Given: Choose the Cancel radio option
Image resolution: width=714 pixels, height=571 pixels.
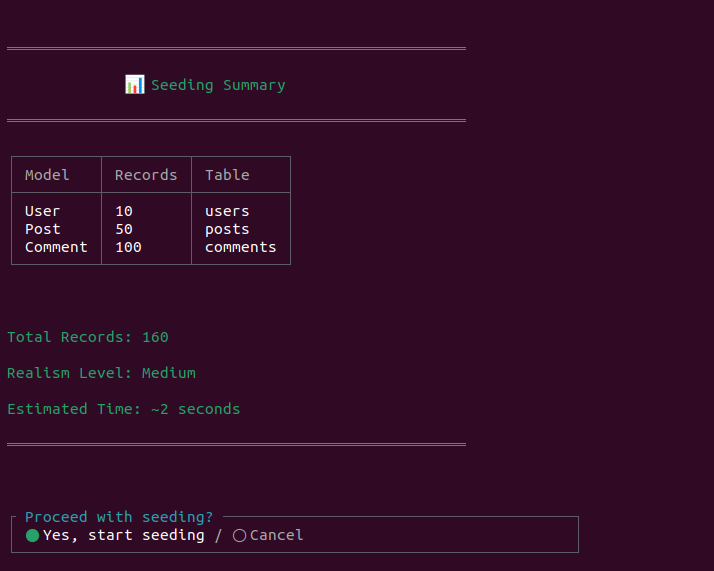Looking at the screenshot, I should tap(239, 535).
